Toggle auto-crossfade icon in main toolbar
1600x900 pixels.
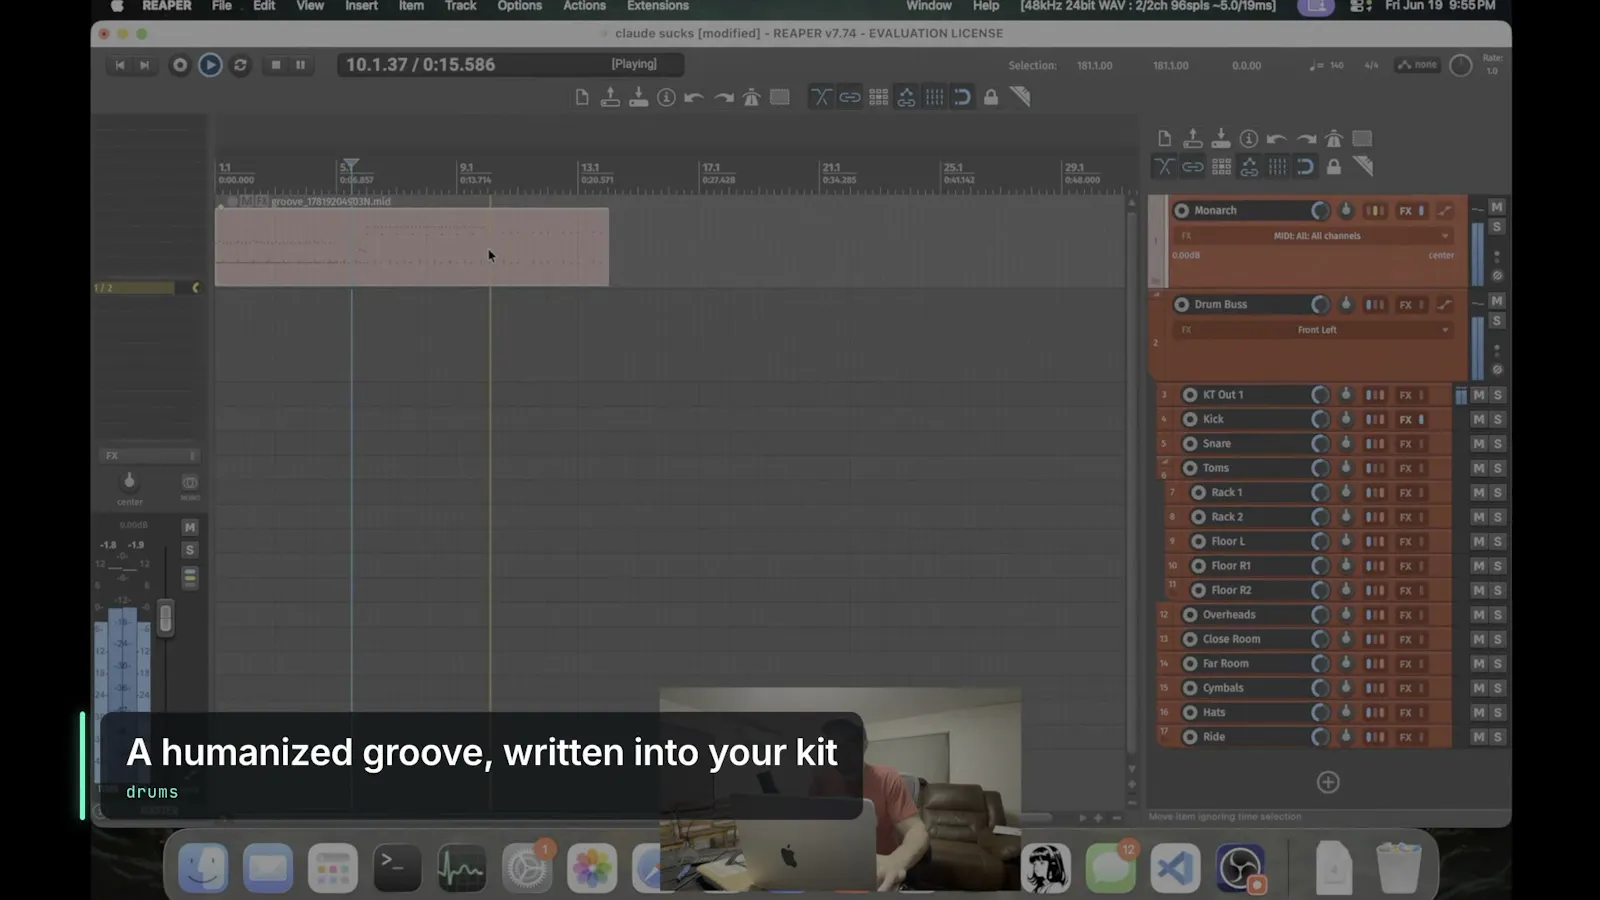[x=821, y=97]
